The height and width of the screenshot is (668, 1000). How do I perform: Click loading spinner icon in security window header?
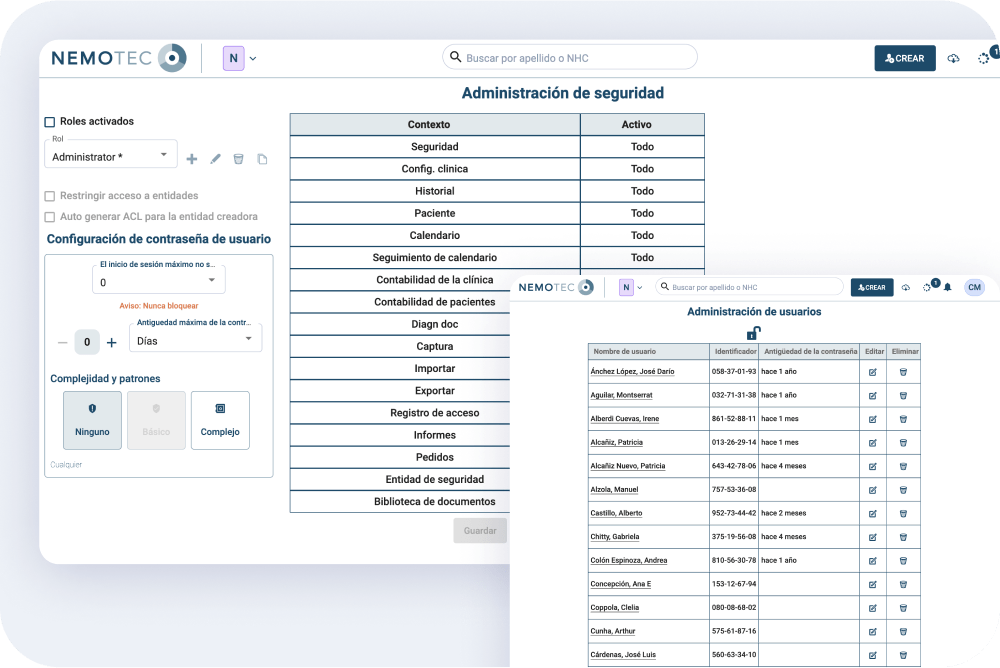click(984, 58)
